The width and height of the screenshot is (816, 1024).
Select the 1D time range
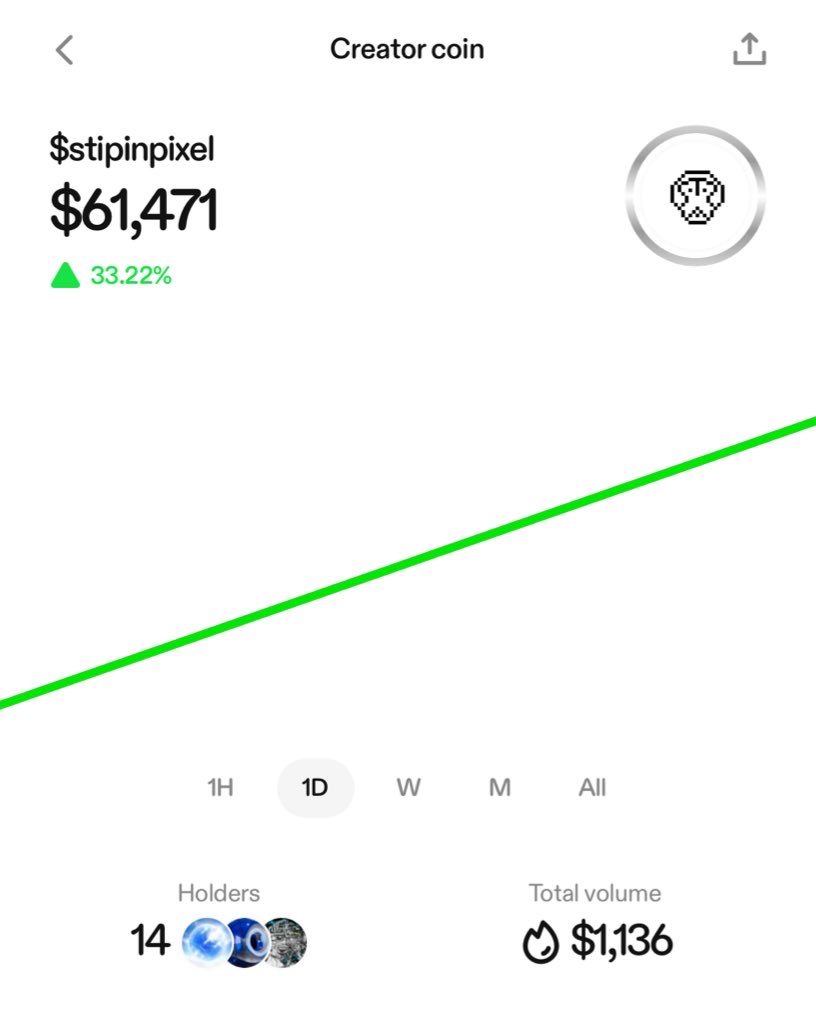click(x=315, y=788)
